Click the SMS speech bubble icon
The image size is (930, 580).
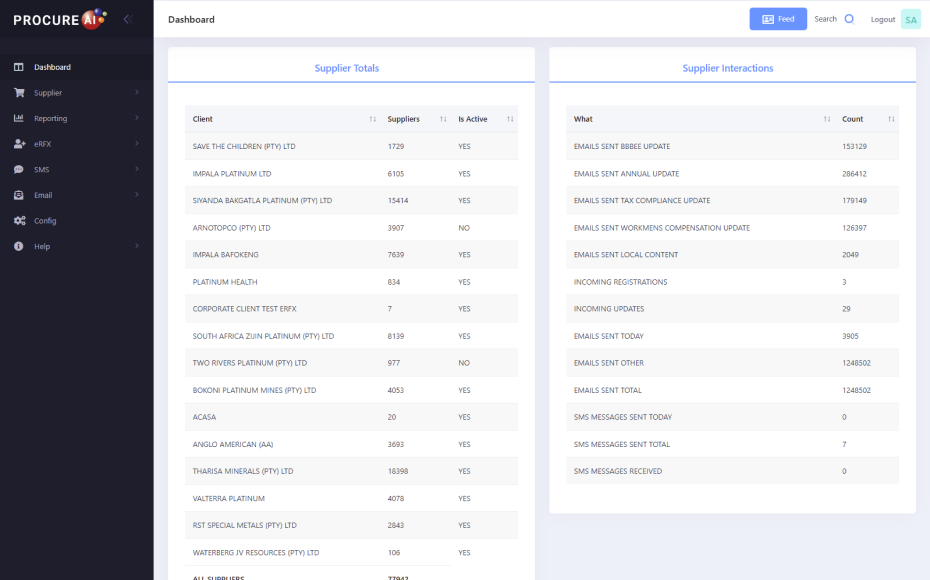18,170
